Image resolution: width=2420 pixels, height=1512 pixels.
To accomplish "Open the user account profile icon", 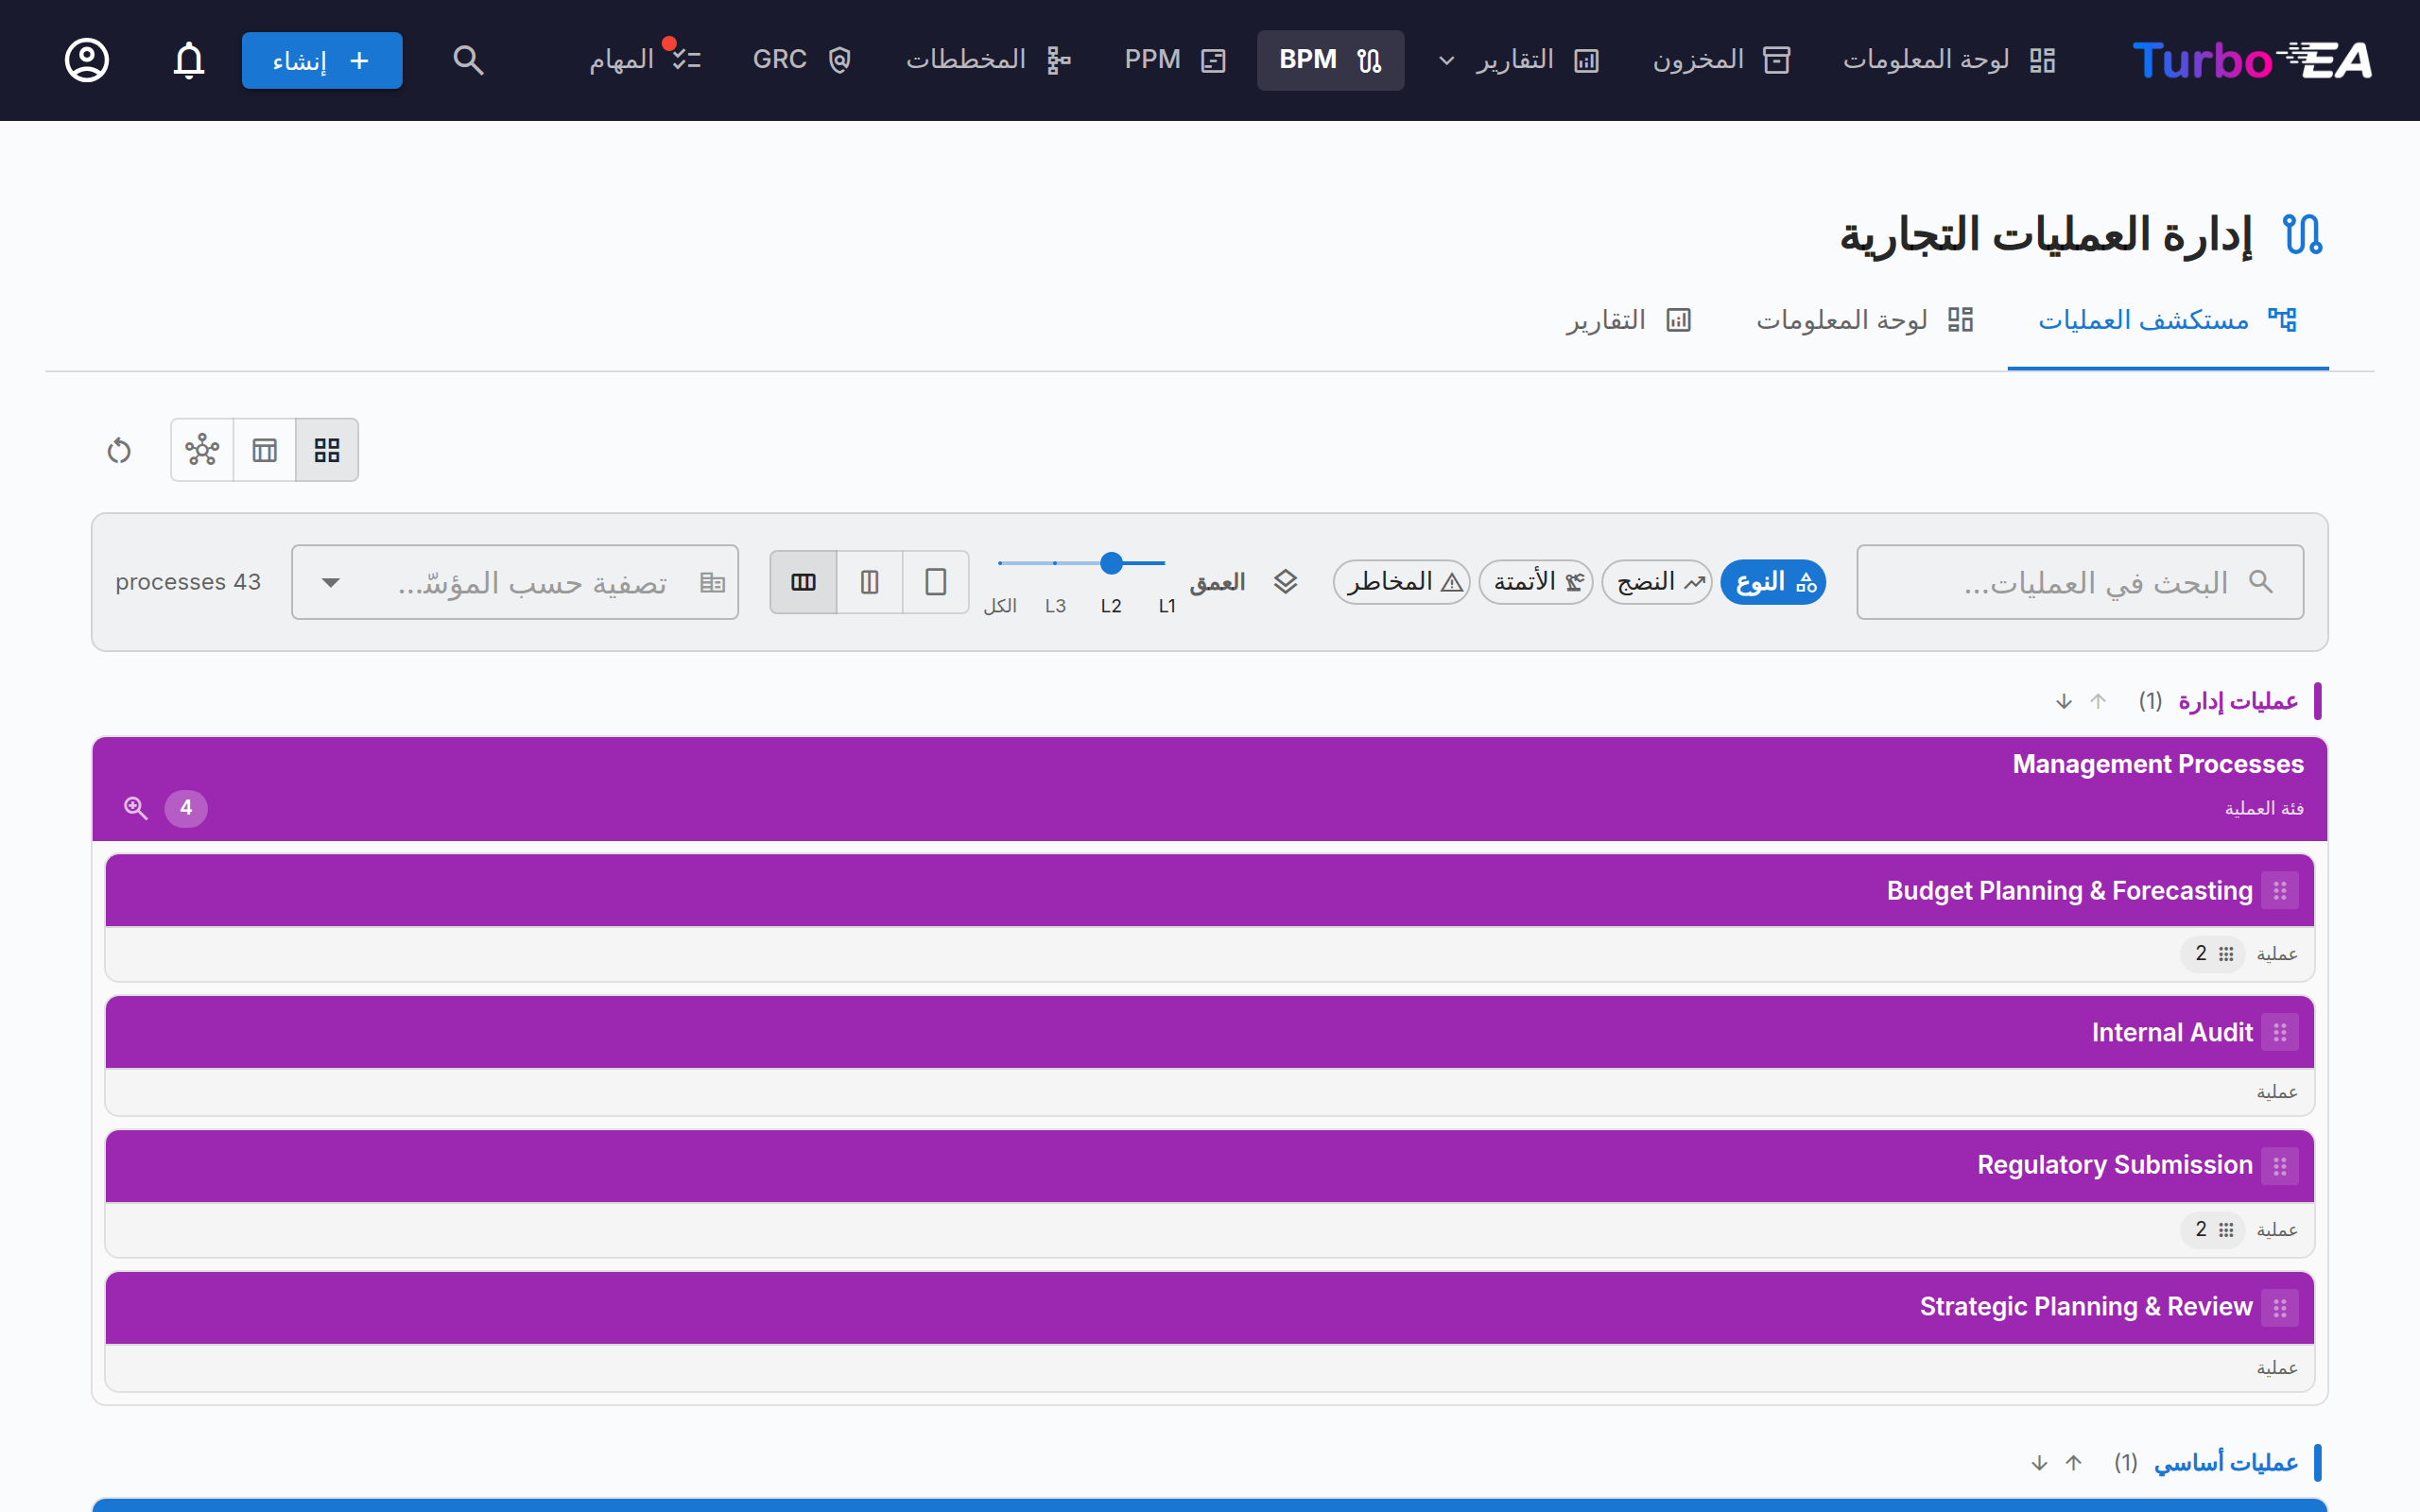I will click(x=87, y=60).
